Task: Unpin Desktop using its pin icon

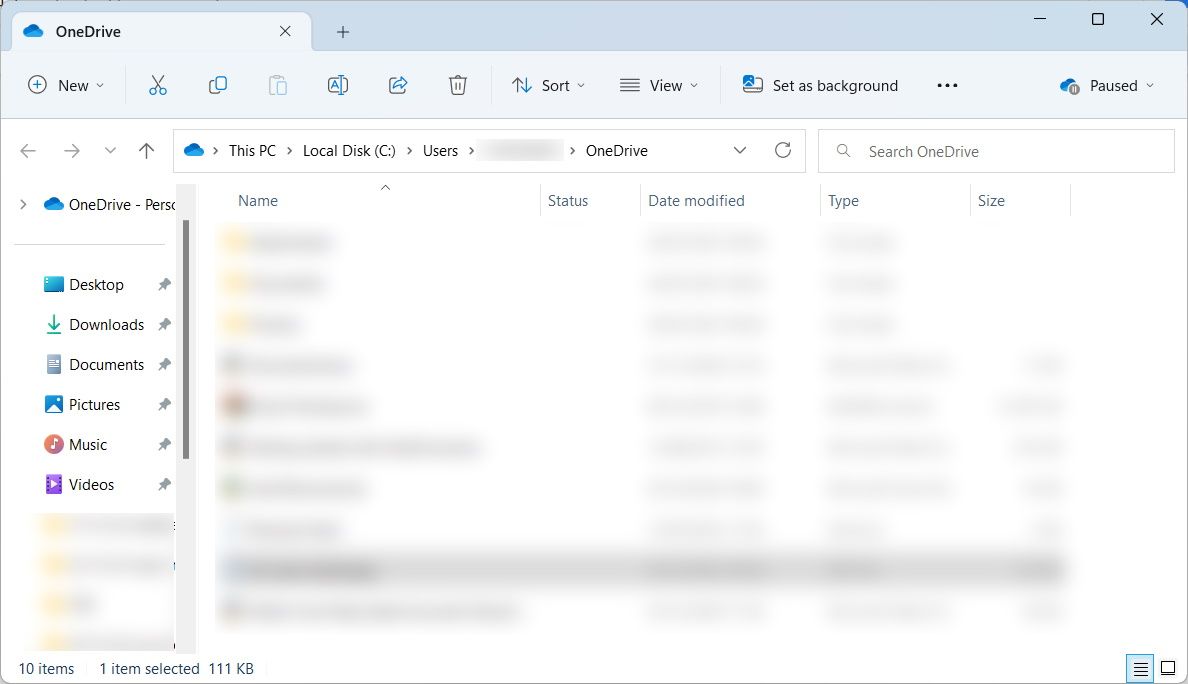Action: coord(164,285)
